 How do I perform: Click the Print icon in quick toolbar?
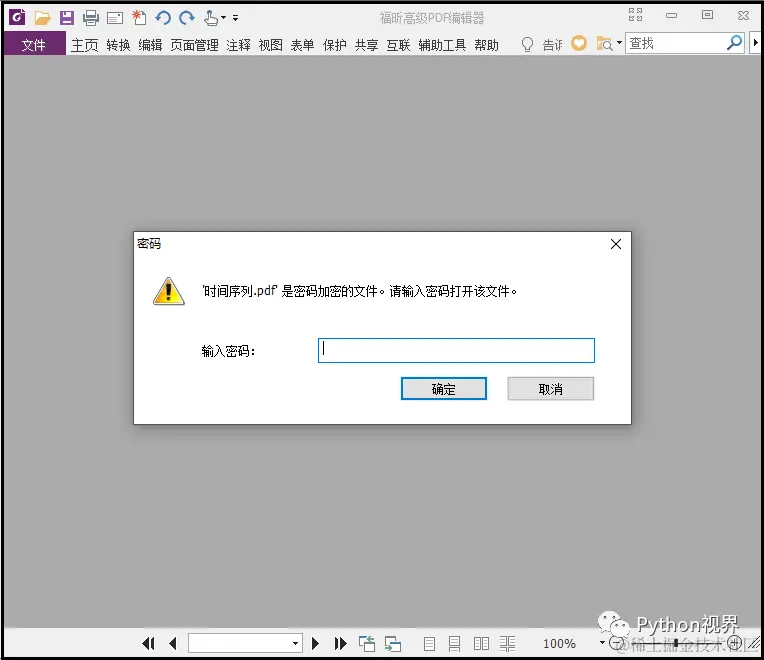[91, 19]
